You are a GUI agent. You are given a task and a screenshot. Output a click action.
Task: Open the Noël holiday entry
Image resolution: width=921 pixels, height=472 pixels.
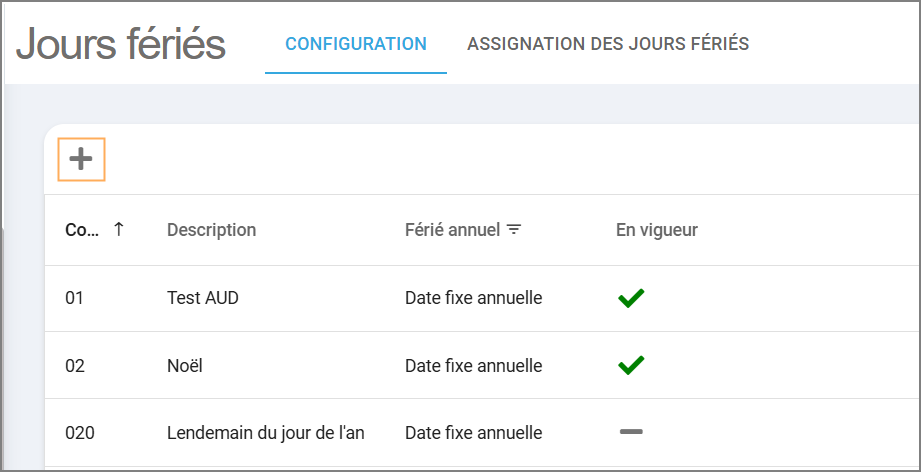click(x=185, y=365)
